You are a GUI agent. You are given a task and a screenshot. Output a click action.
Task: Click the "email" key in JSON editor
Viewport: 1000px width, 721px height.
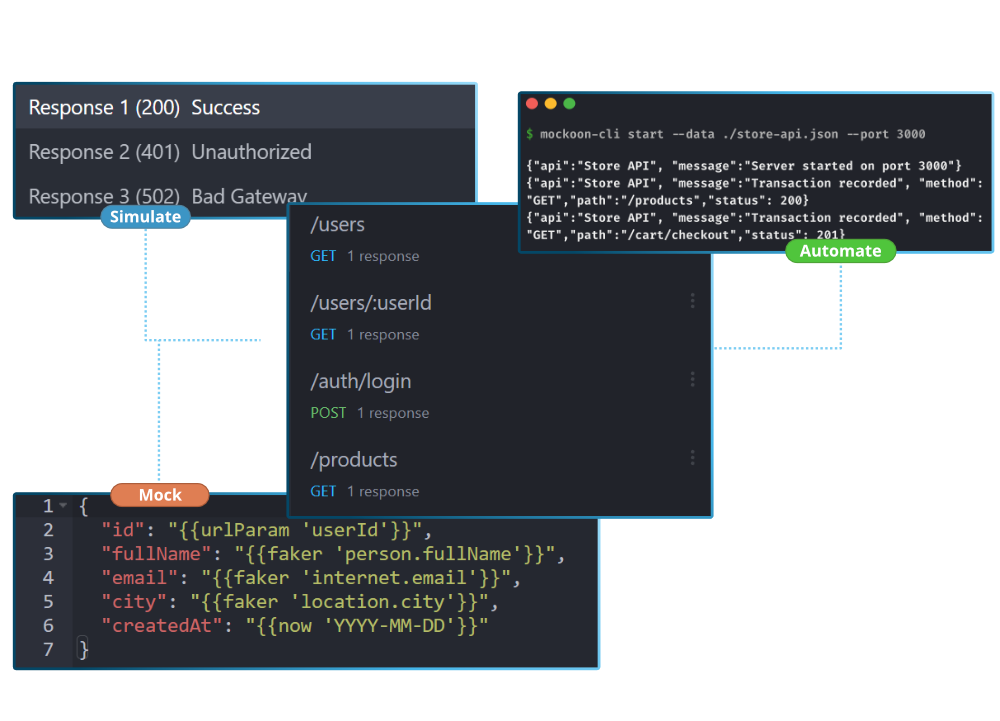pos(140,578)
